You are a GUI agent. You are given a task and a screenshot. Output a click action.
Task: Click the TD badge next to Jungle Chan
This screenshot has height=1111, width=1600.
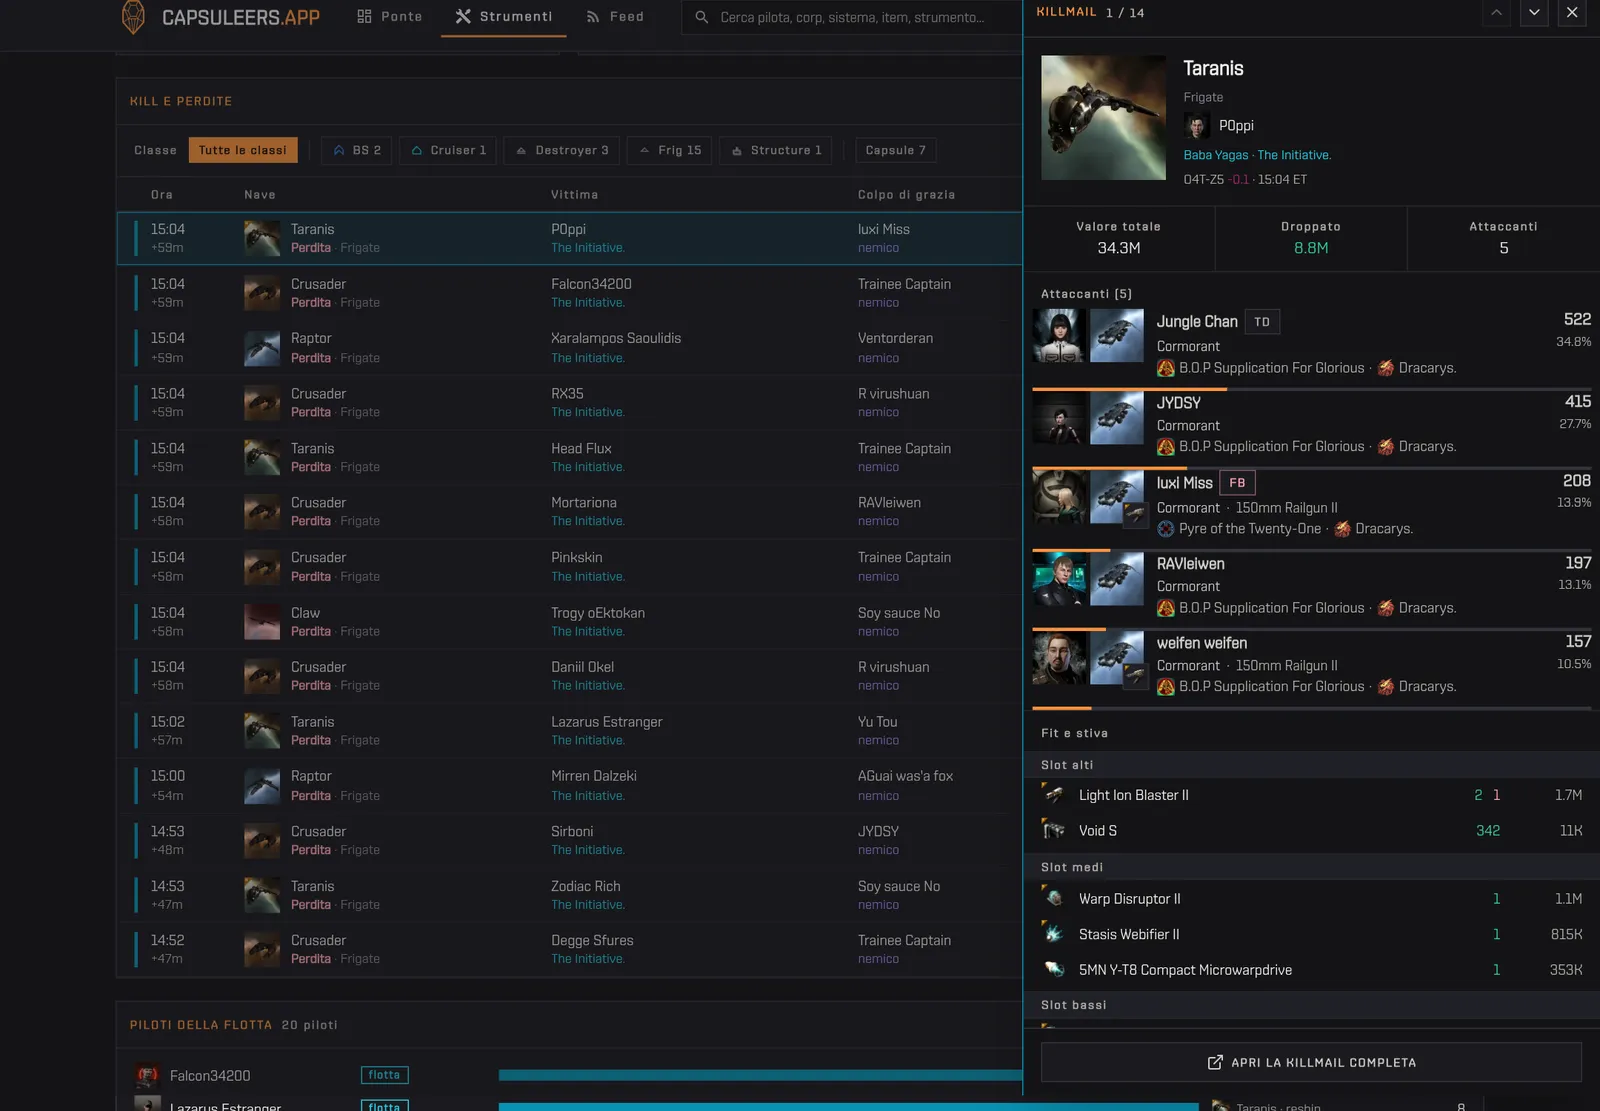(1262, 322)
